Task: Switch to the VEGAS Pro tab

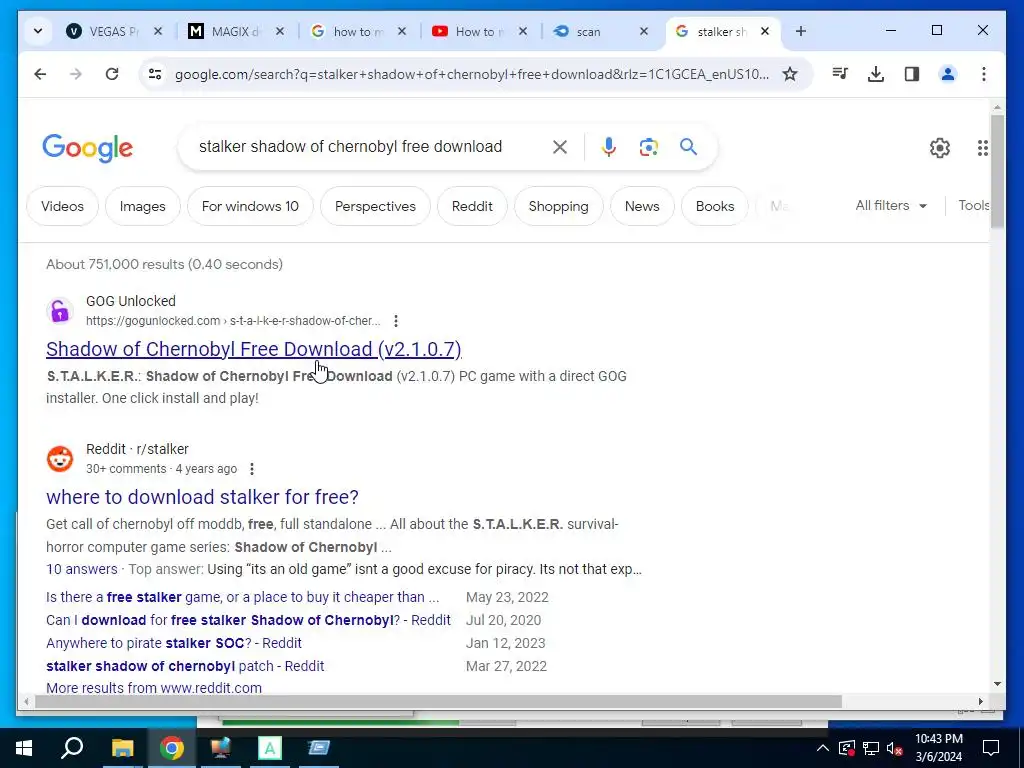Action: pyautogui.click(x=103, y=31)
